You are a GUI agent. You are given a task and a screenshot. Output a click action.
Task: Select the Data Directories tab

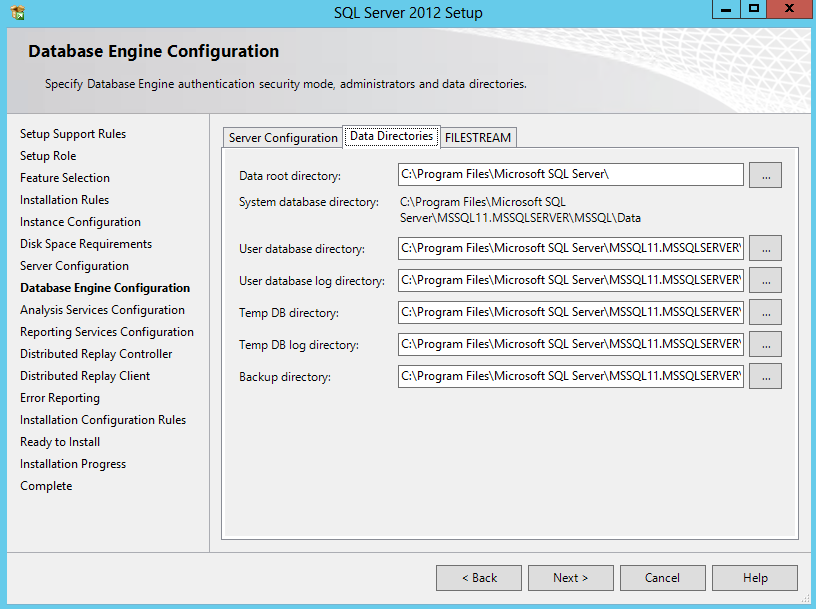[x=391, y=136]
